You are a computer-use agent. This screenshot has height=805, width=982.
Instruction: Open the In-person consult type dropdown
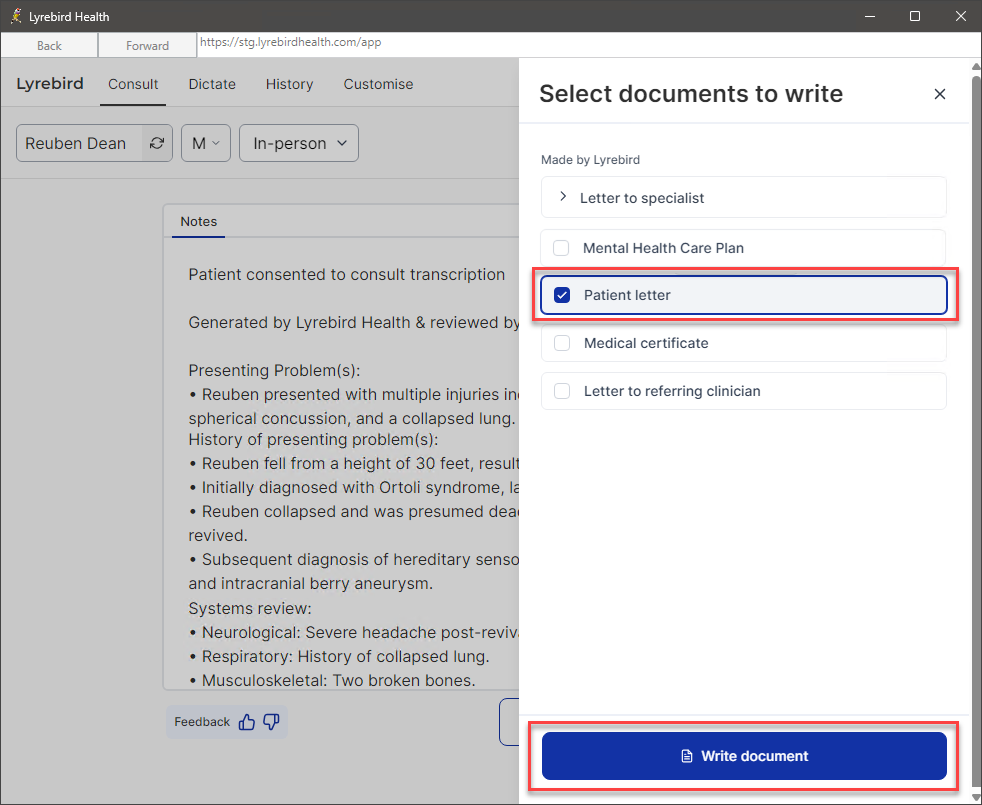point(299,143)
